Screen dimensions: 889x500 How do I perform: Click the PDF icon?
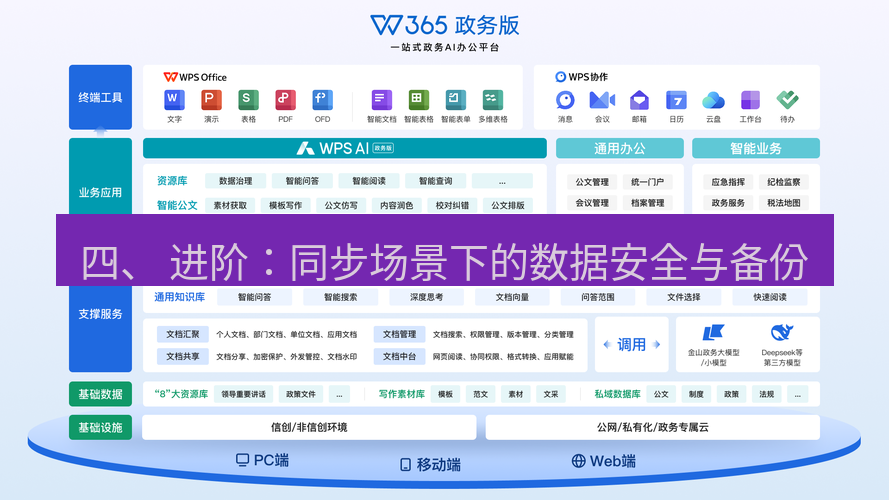point(285,100)
